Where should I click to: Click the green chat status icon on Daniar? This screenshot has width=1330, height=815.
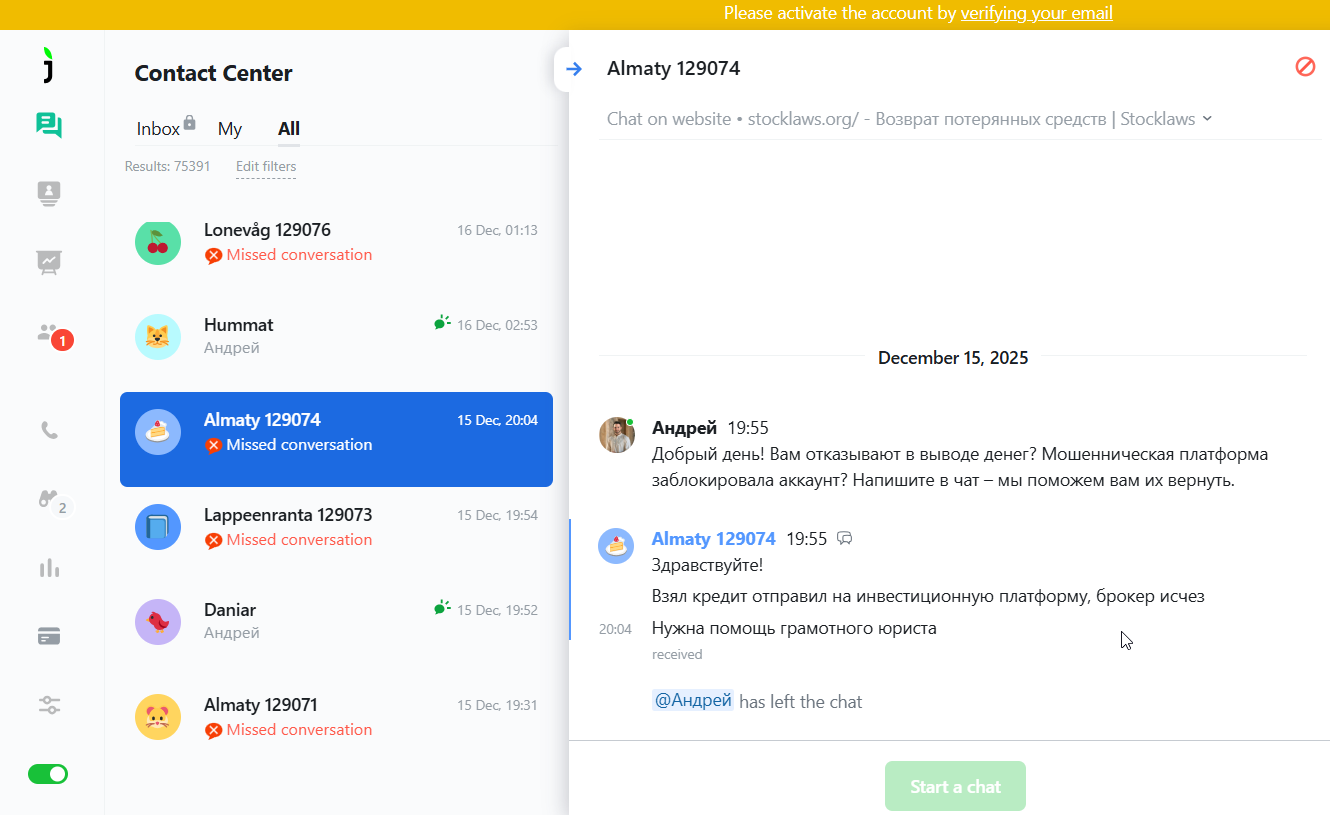442,608
